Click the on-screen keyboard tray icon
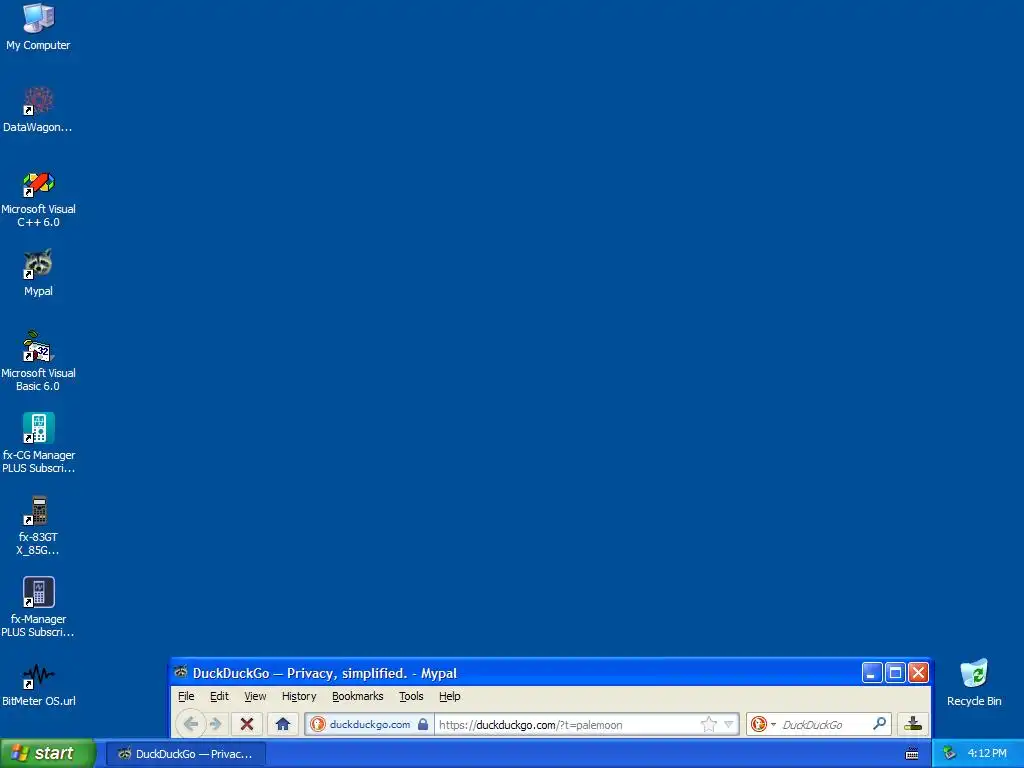Image resolution: width=1024 pixels, height=768 pixels. [x=912, y=754]
